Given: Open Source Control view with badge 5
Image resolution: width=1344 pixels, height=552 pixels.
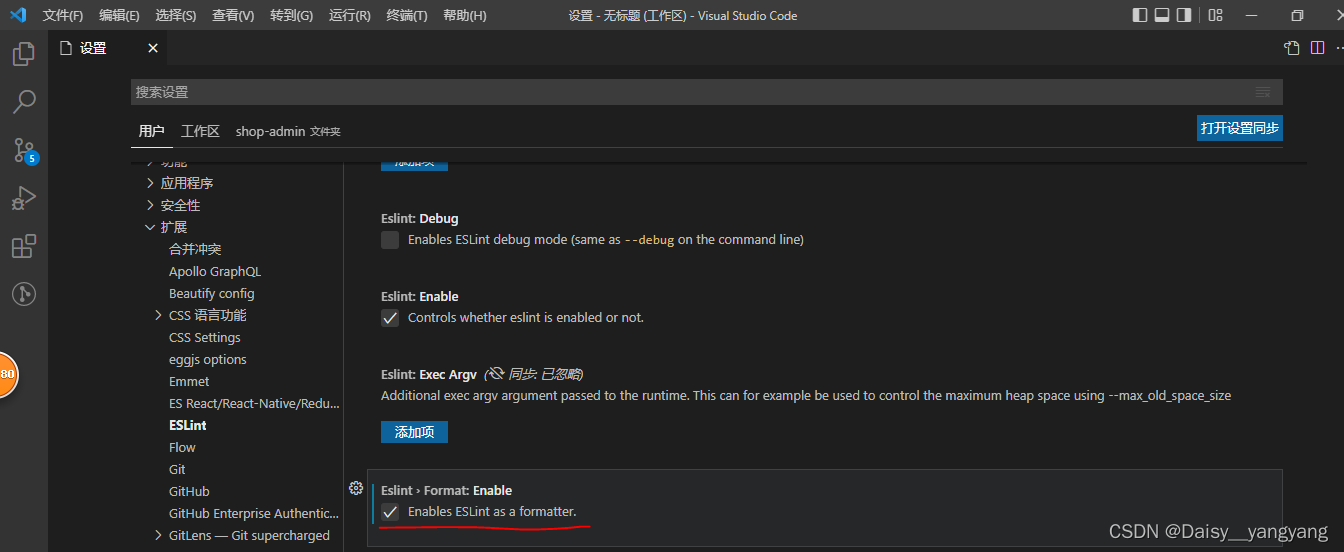Looking at the screenshot, I should tap(24, 150).
